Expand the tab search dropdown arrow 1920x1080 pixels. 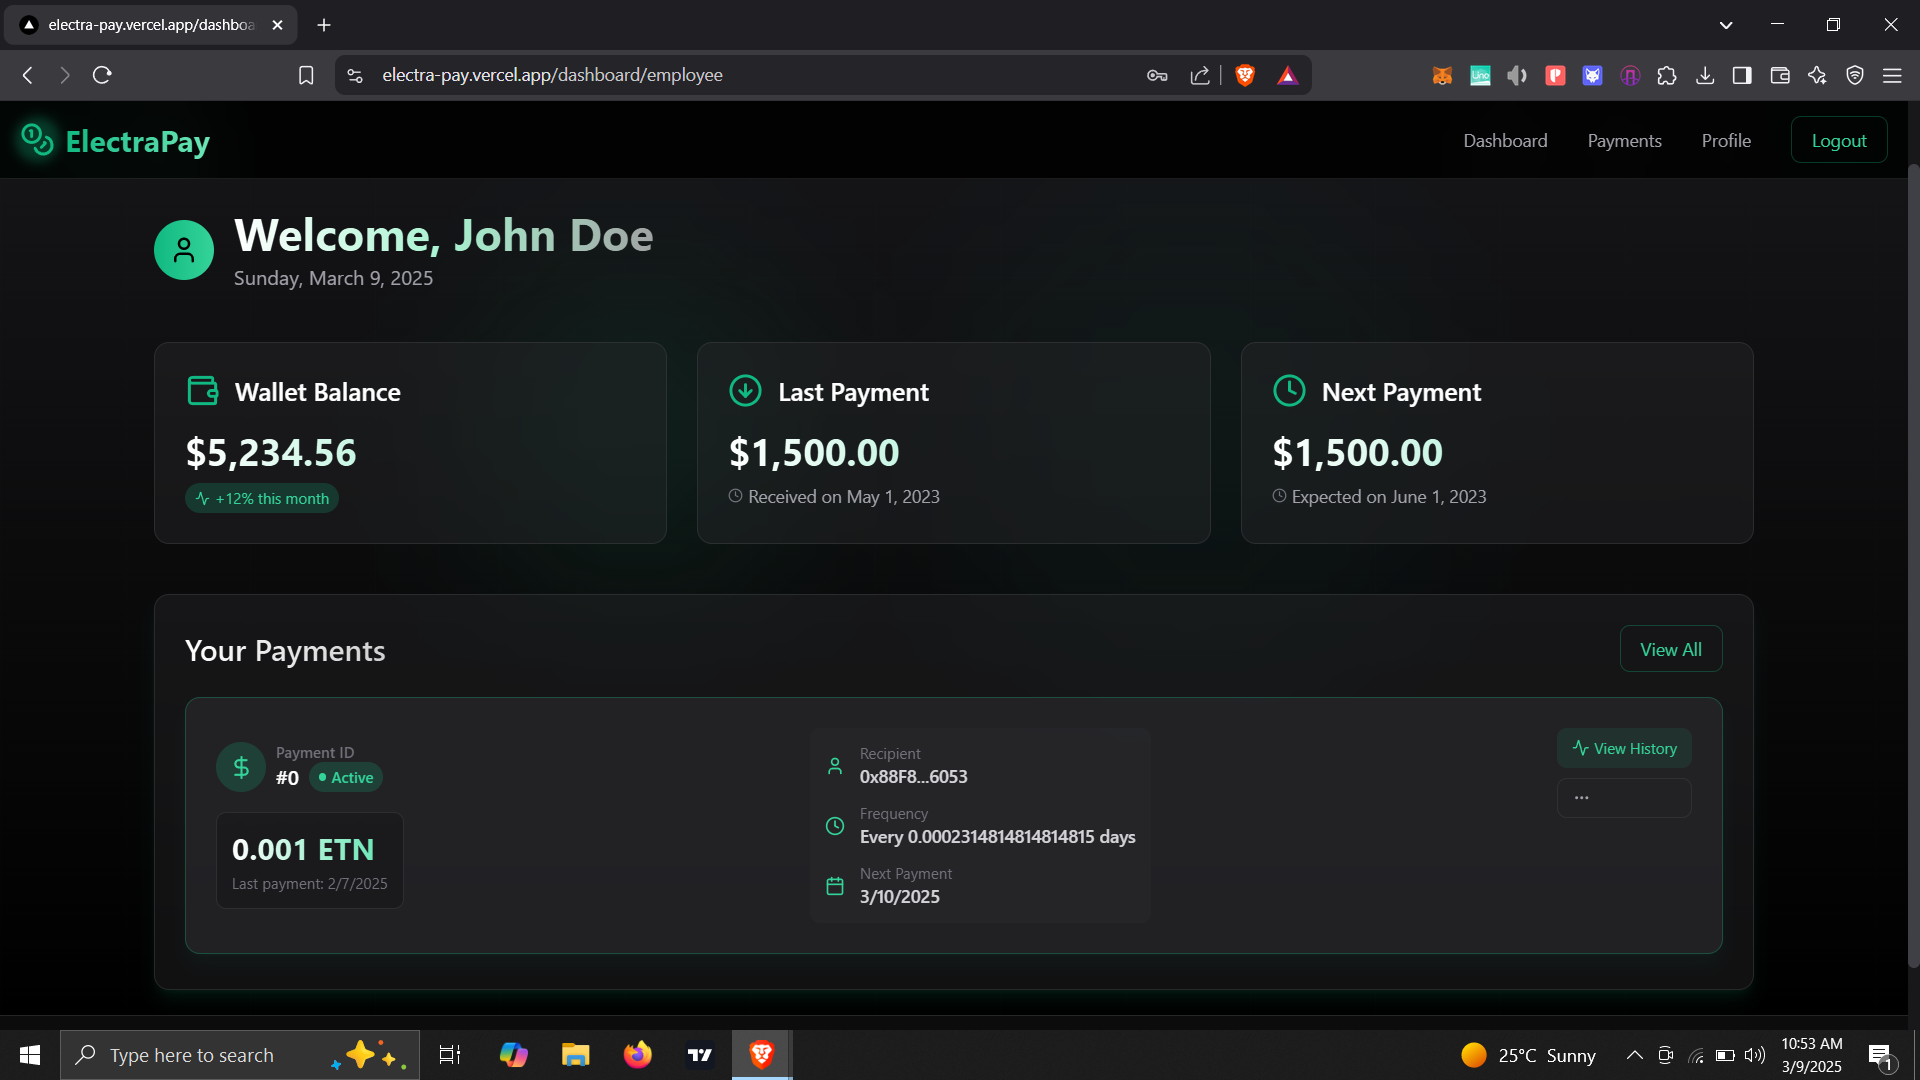1726,25
